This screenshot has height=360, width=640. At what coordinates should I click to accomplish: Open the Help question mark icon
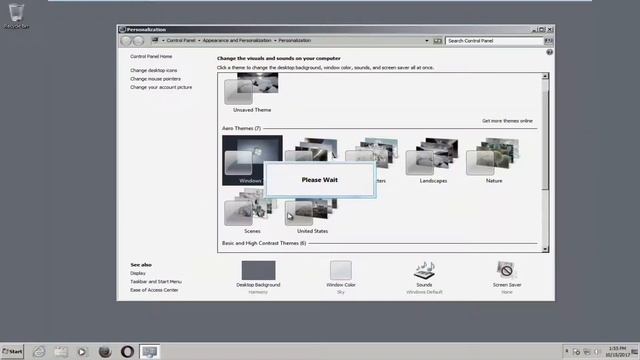click(x=549, y=52)
